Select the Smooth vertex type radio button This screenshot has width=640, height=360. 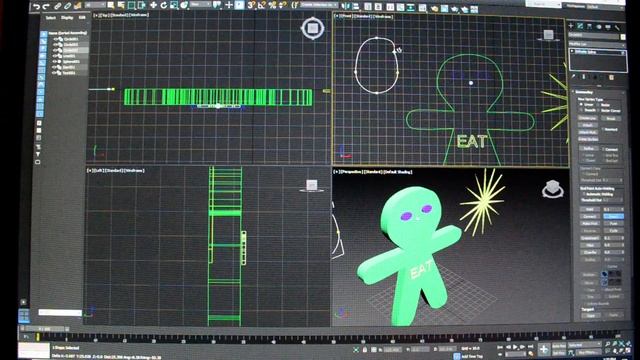pyautogui.click(x=580, y=111)
